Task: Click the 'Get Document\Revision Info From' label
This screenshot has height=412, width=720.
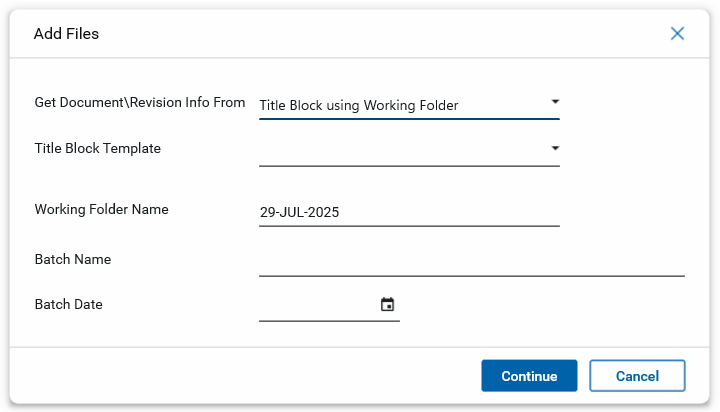Action: point(140,103)
